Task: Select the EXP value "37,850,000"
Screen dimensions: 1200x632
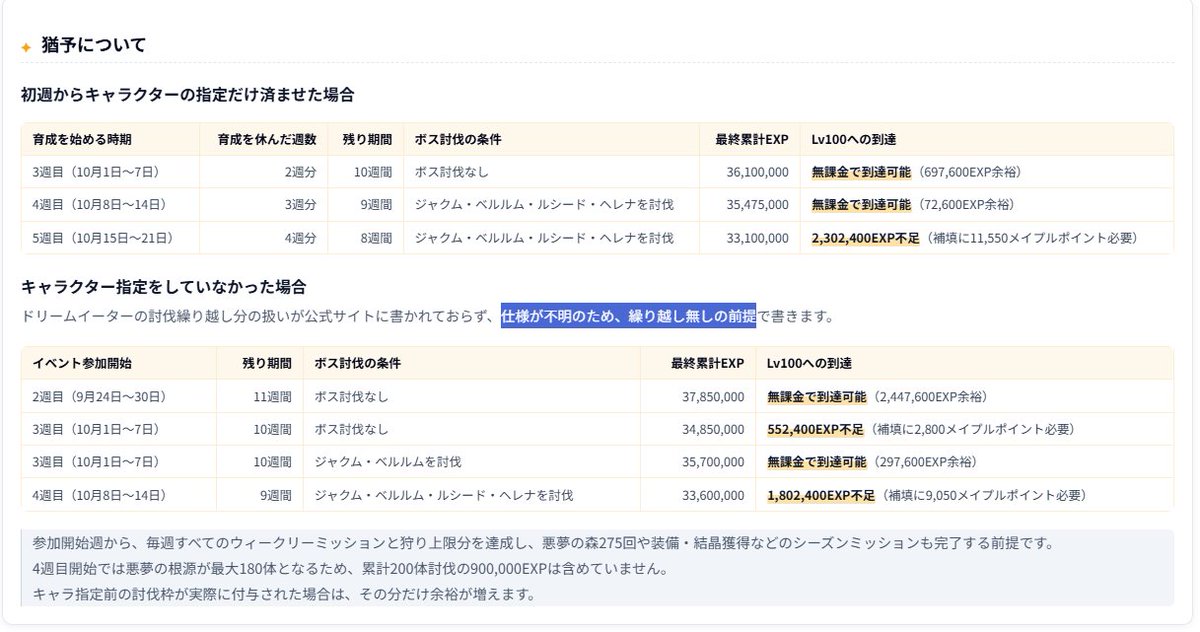Action: 713,397
